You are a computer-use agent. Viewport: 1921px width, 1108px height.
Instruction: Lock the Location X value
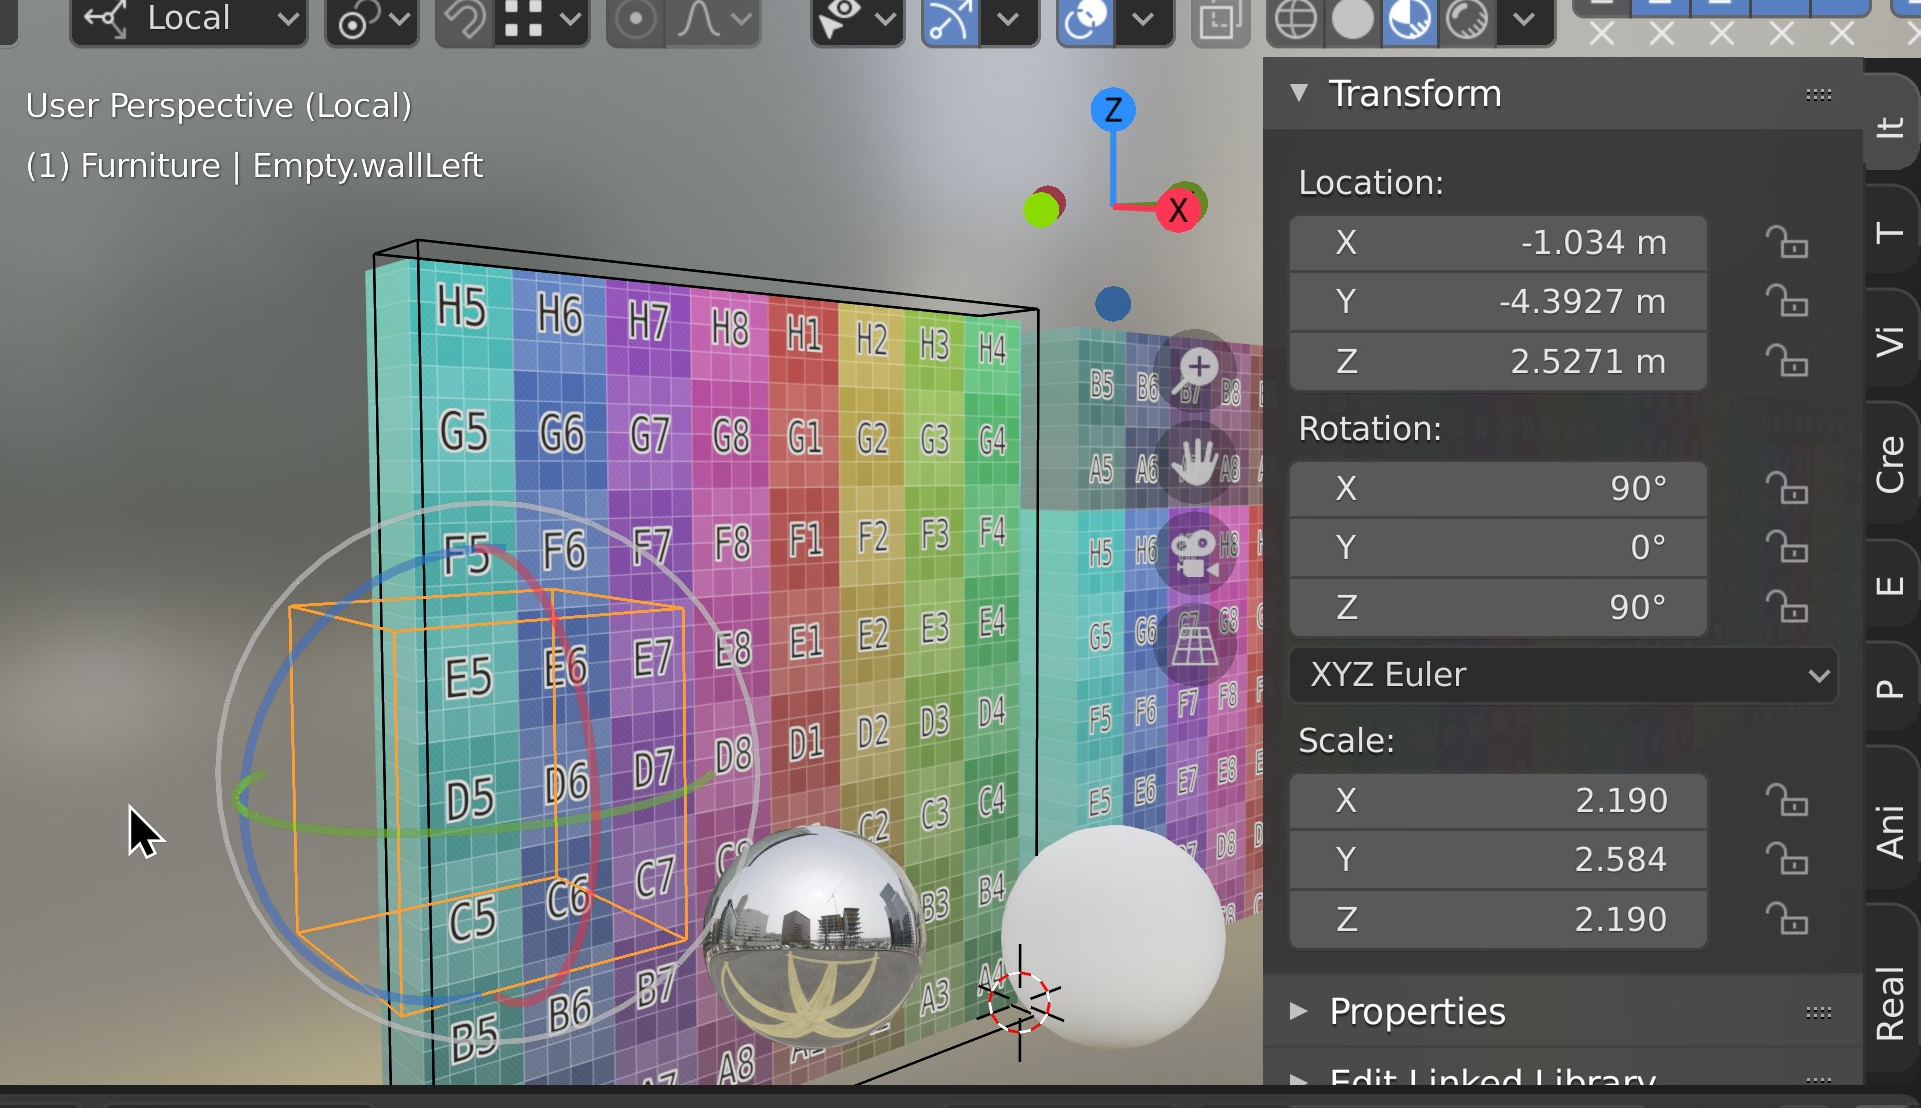1786,243
